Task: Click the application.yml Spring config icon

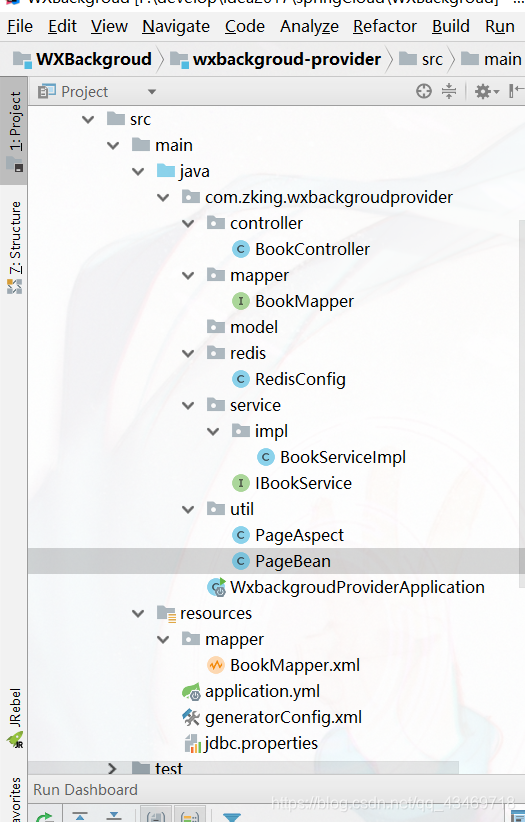Action: 191,692
